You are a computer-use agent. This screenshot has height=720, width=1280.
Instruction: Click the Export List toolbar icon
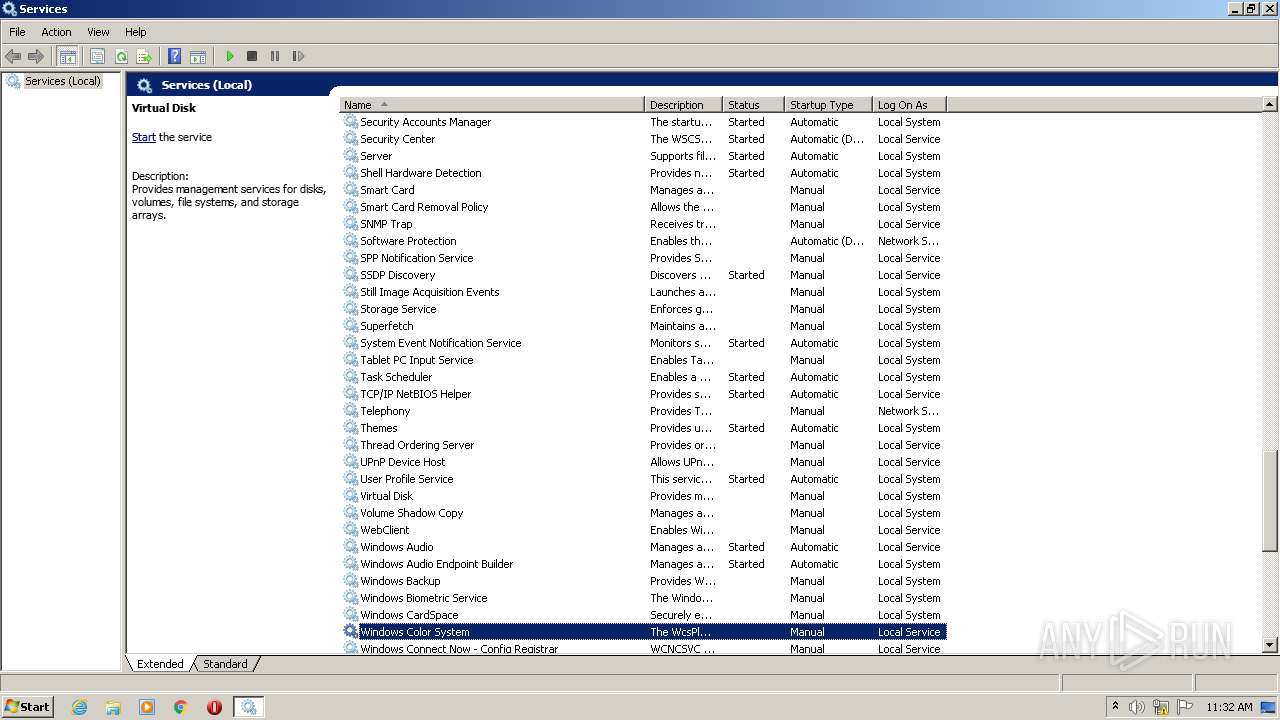[144, 56]
